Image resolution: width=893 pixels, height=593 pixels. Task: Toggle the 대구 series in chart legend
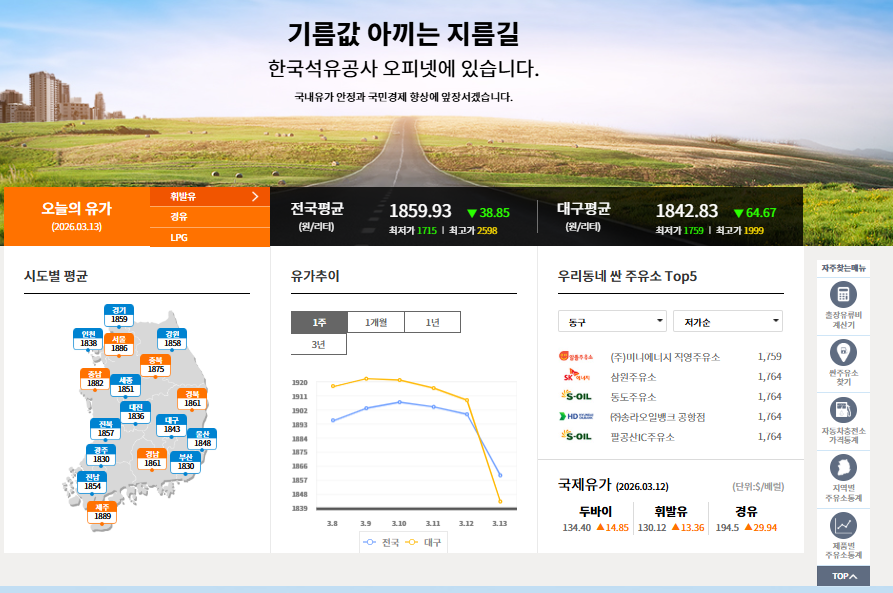(423, 542)
